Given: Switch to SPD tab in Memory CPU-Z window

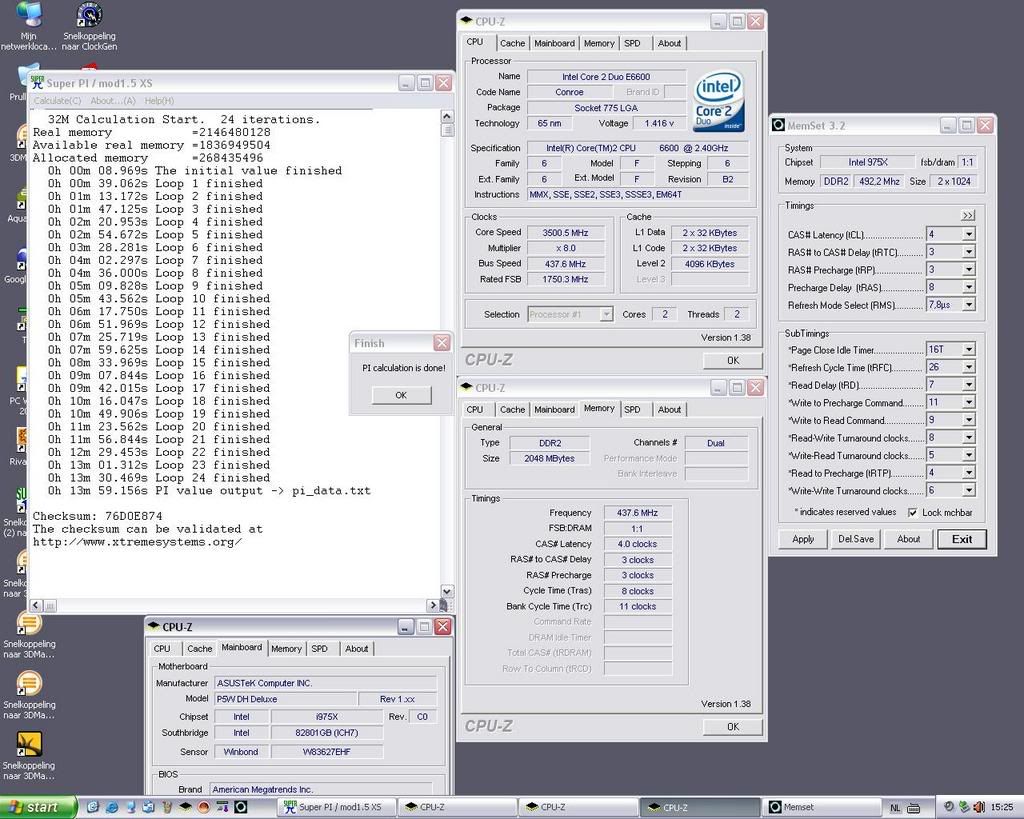Looking at the screenshot, I should click(x=632, y=410).
